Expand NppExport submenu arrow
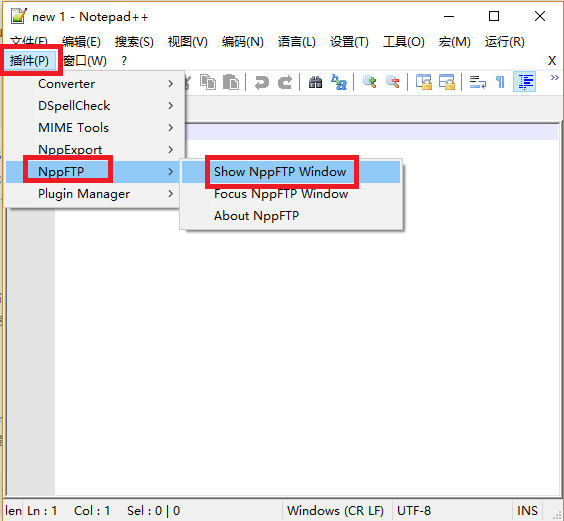This screenshot has height=521, width=564. pos(171,150)
